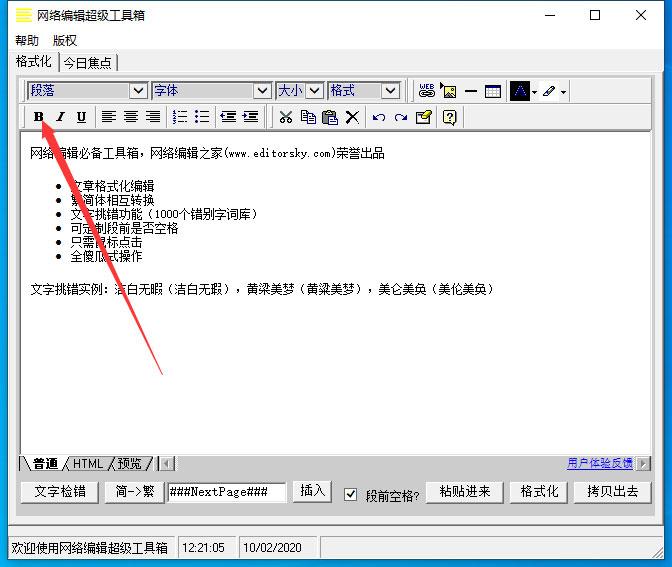Toggle bold formatting with B icon
Image resolution: width=672 pixels, height=567 pixels.
click(39, 117)
